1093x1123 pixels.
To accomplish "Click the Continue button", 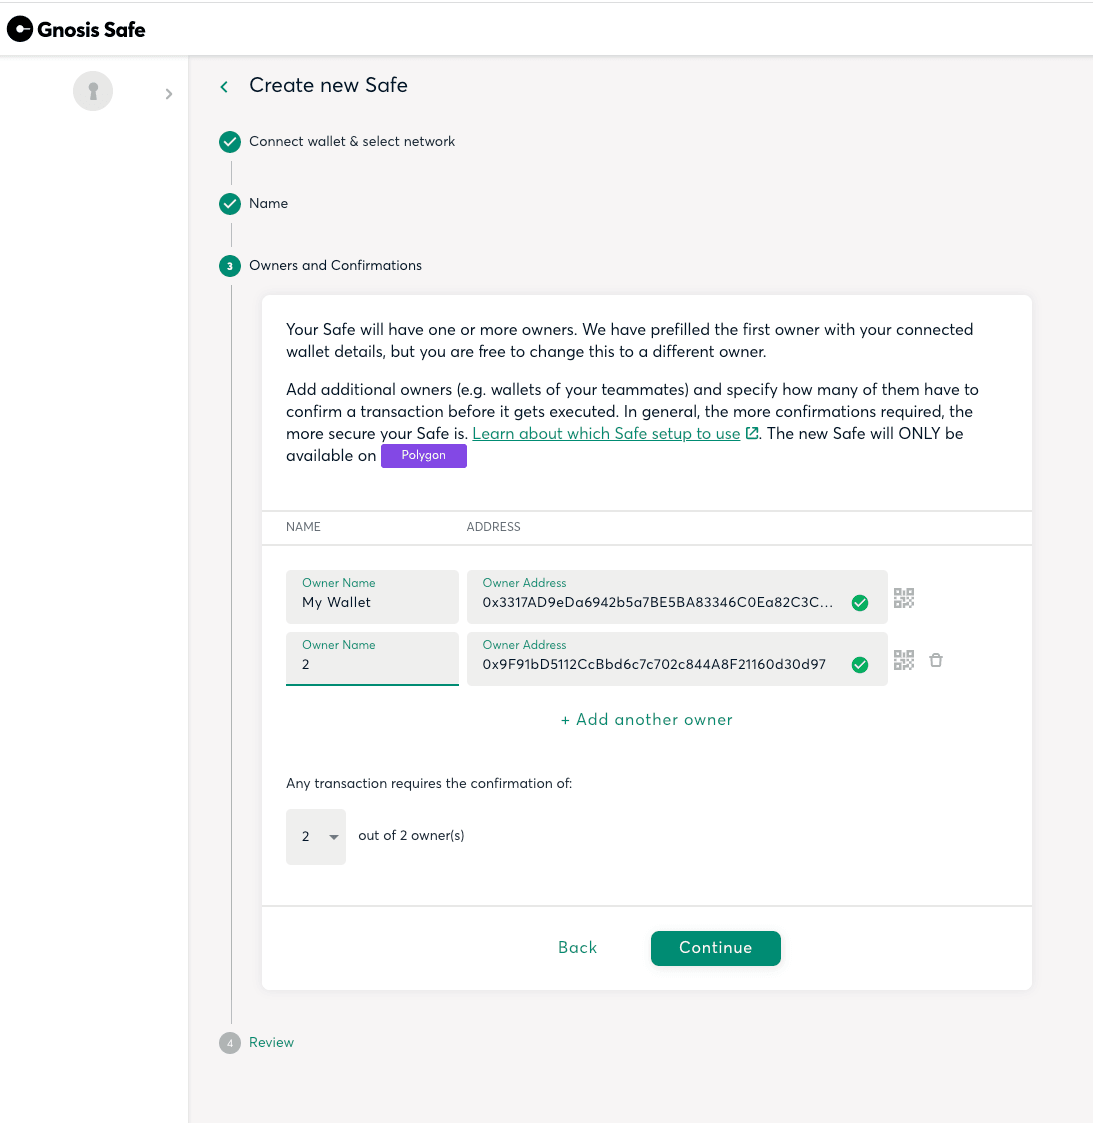I will [716, 948].
